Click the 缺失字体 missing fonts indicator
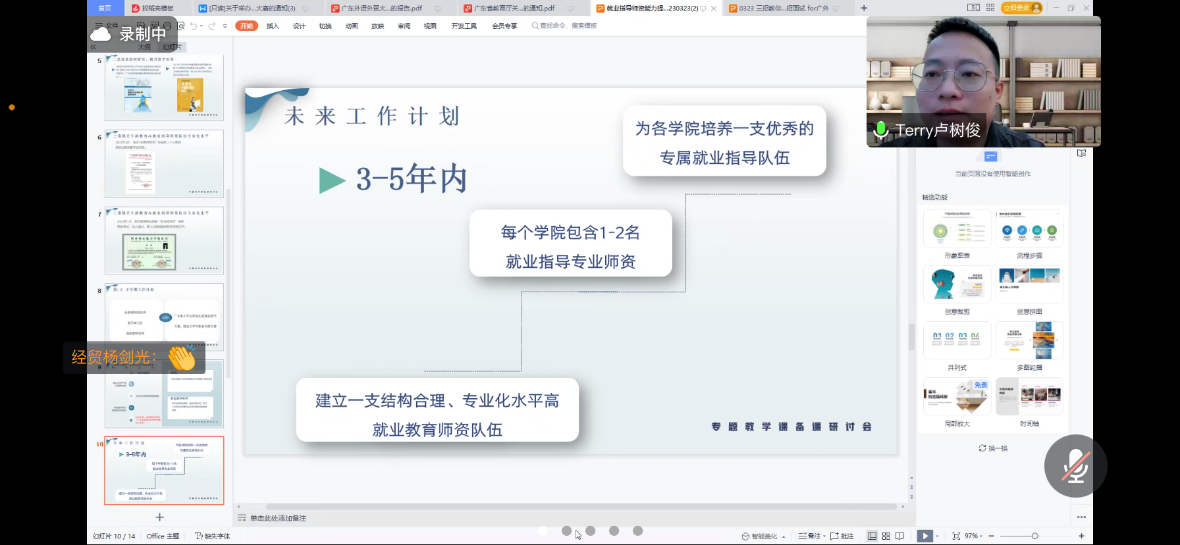1180x545 pixels. (x=213, y=536)
